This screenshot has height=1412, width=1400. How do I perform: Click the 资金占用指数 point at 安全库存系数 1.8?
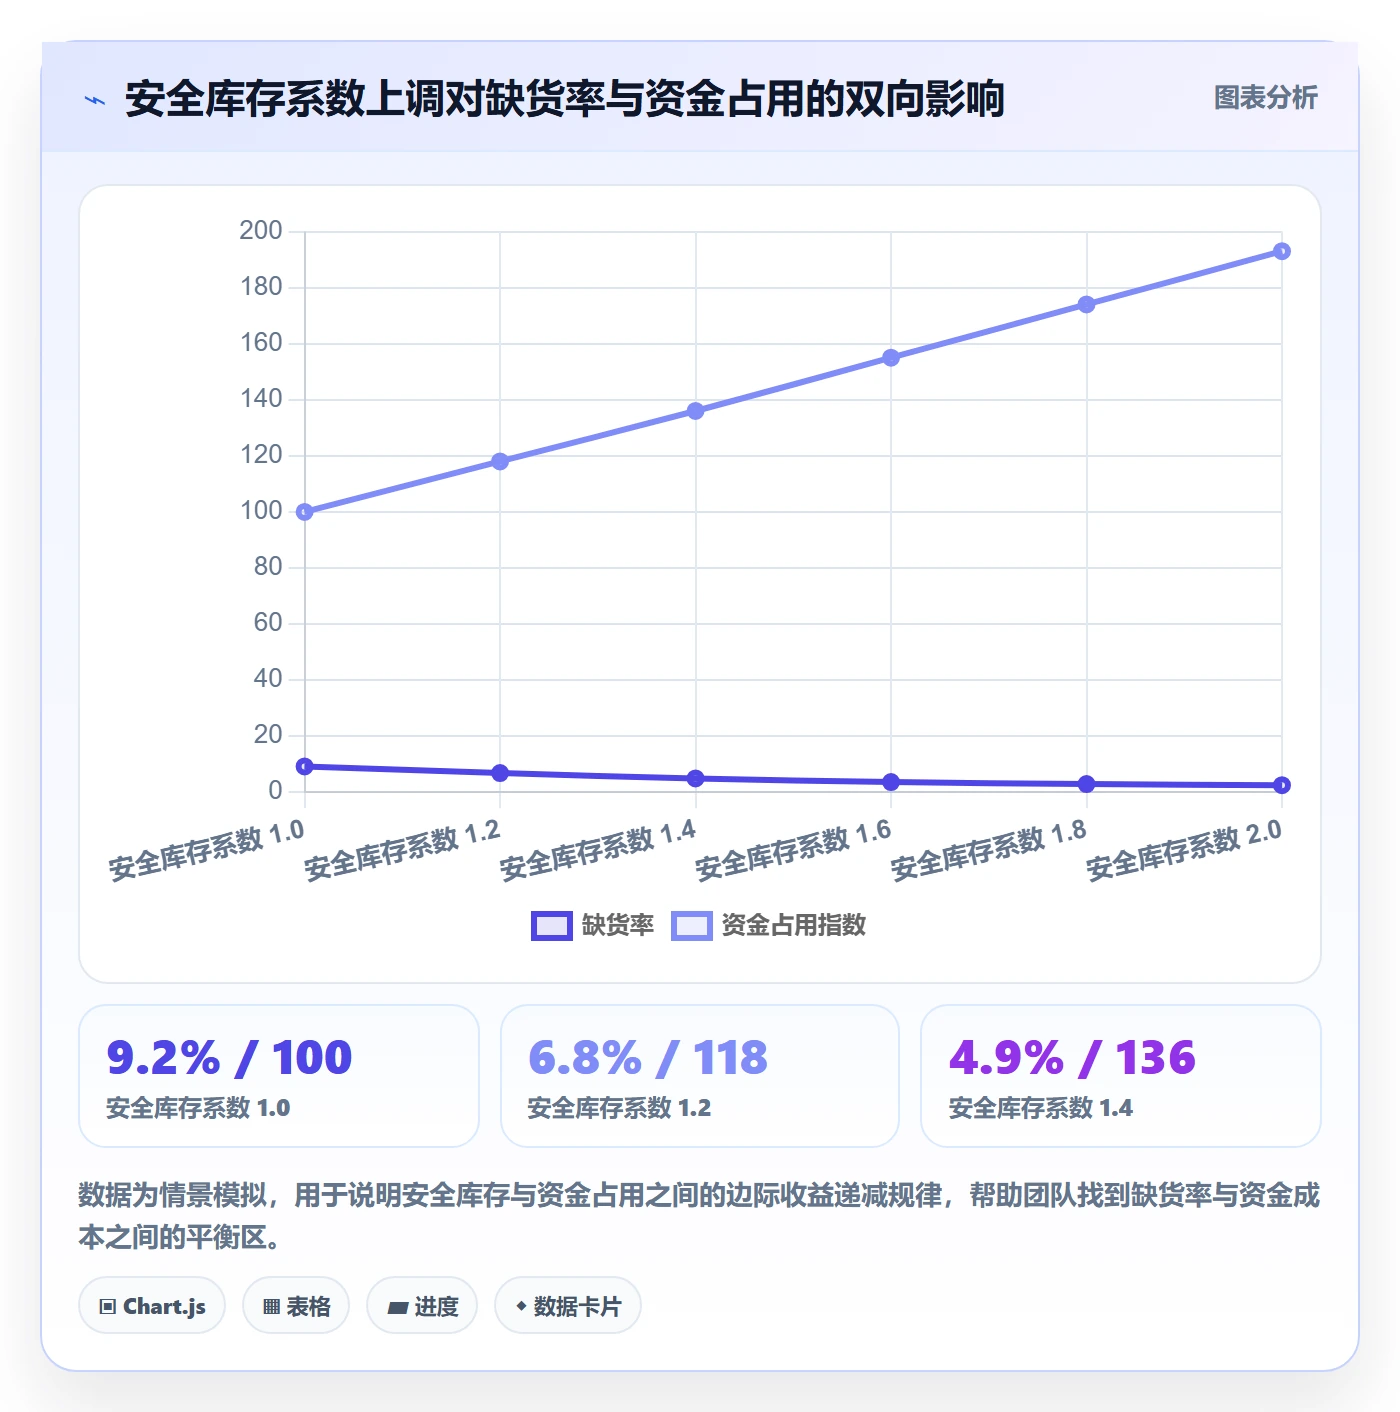(1087, 304)
